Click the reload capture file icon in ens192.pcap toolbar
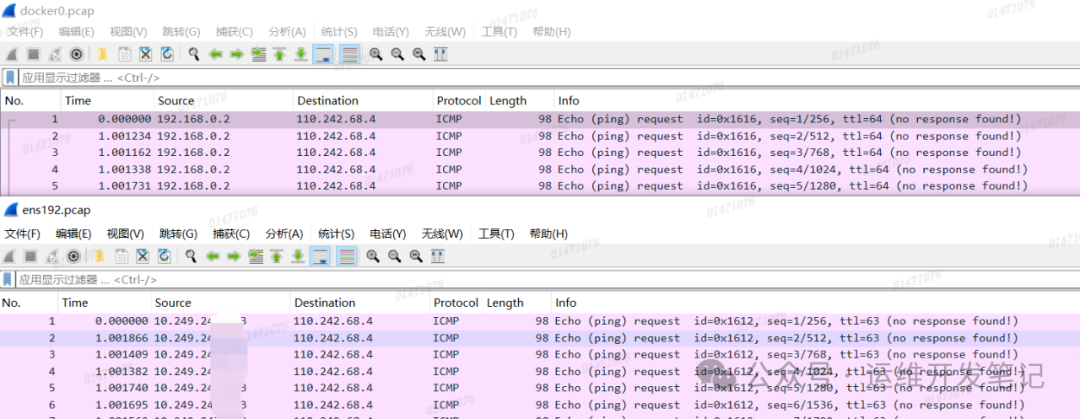 click(162, 256)
